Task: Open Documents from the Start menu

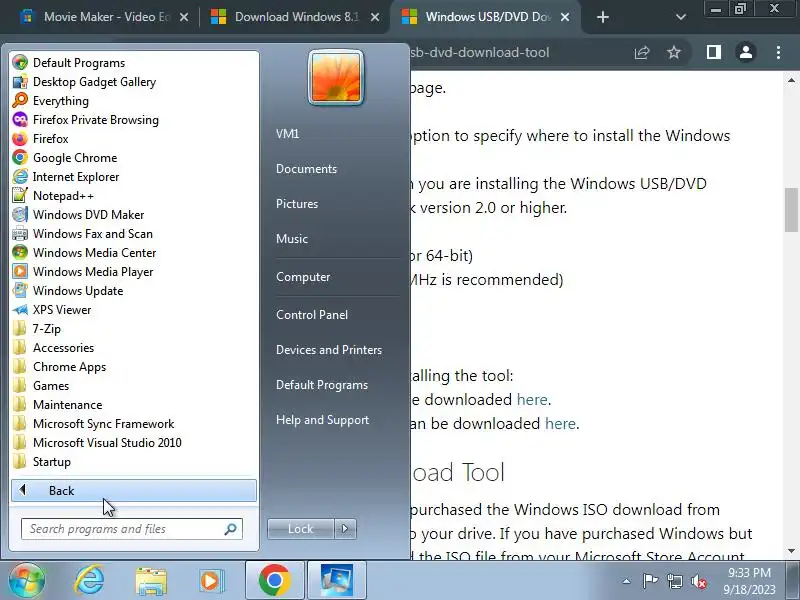Action: pyautogui.click(x=306, y=169)
